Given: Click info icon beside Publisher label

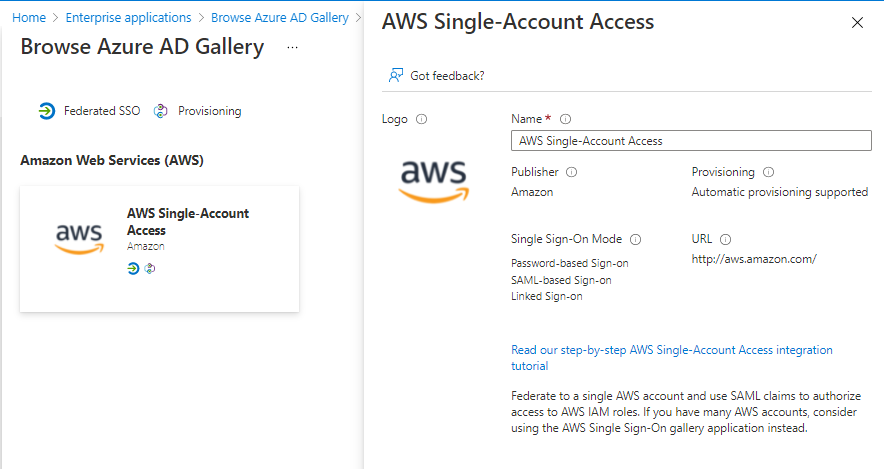Looking at the screenshot, I should coord(571,172).
